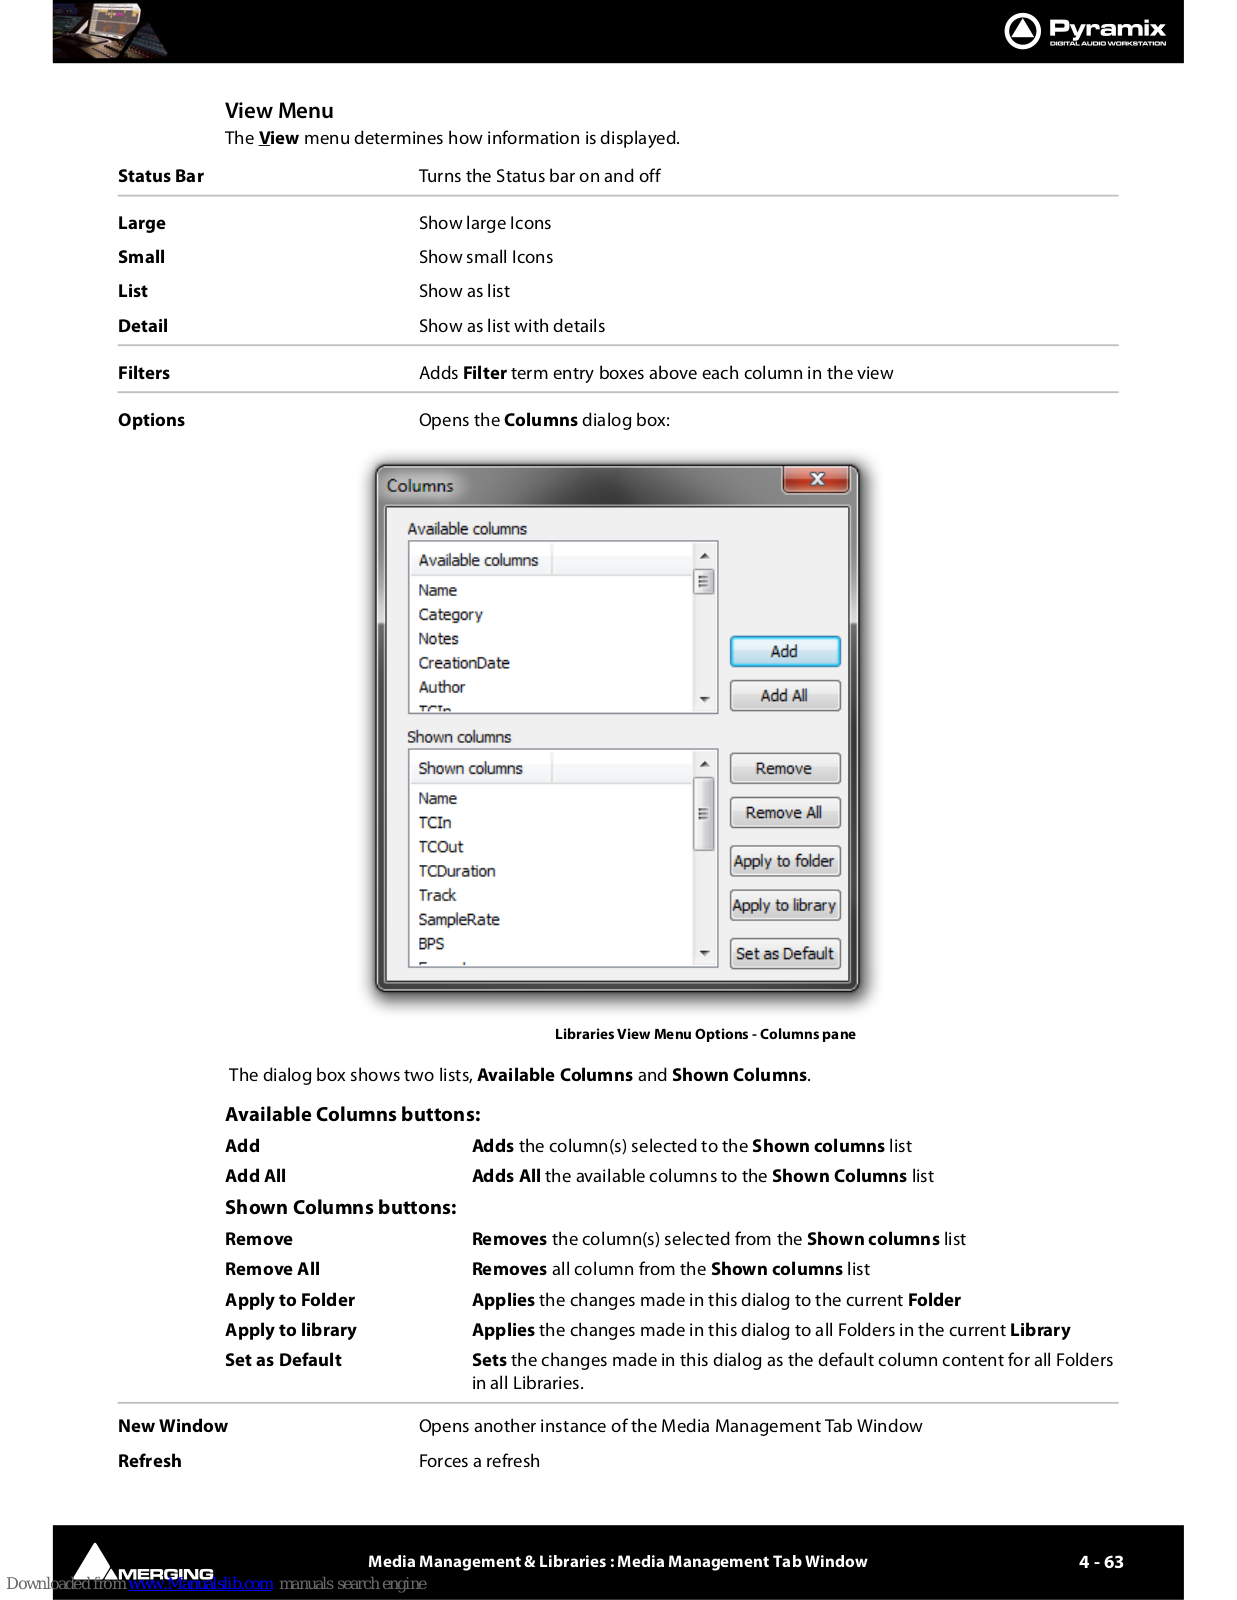Click the Pyramix logo in the header

(1085, 31)
